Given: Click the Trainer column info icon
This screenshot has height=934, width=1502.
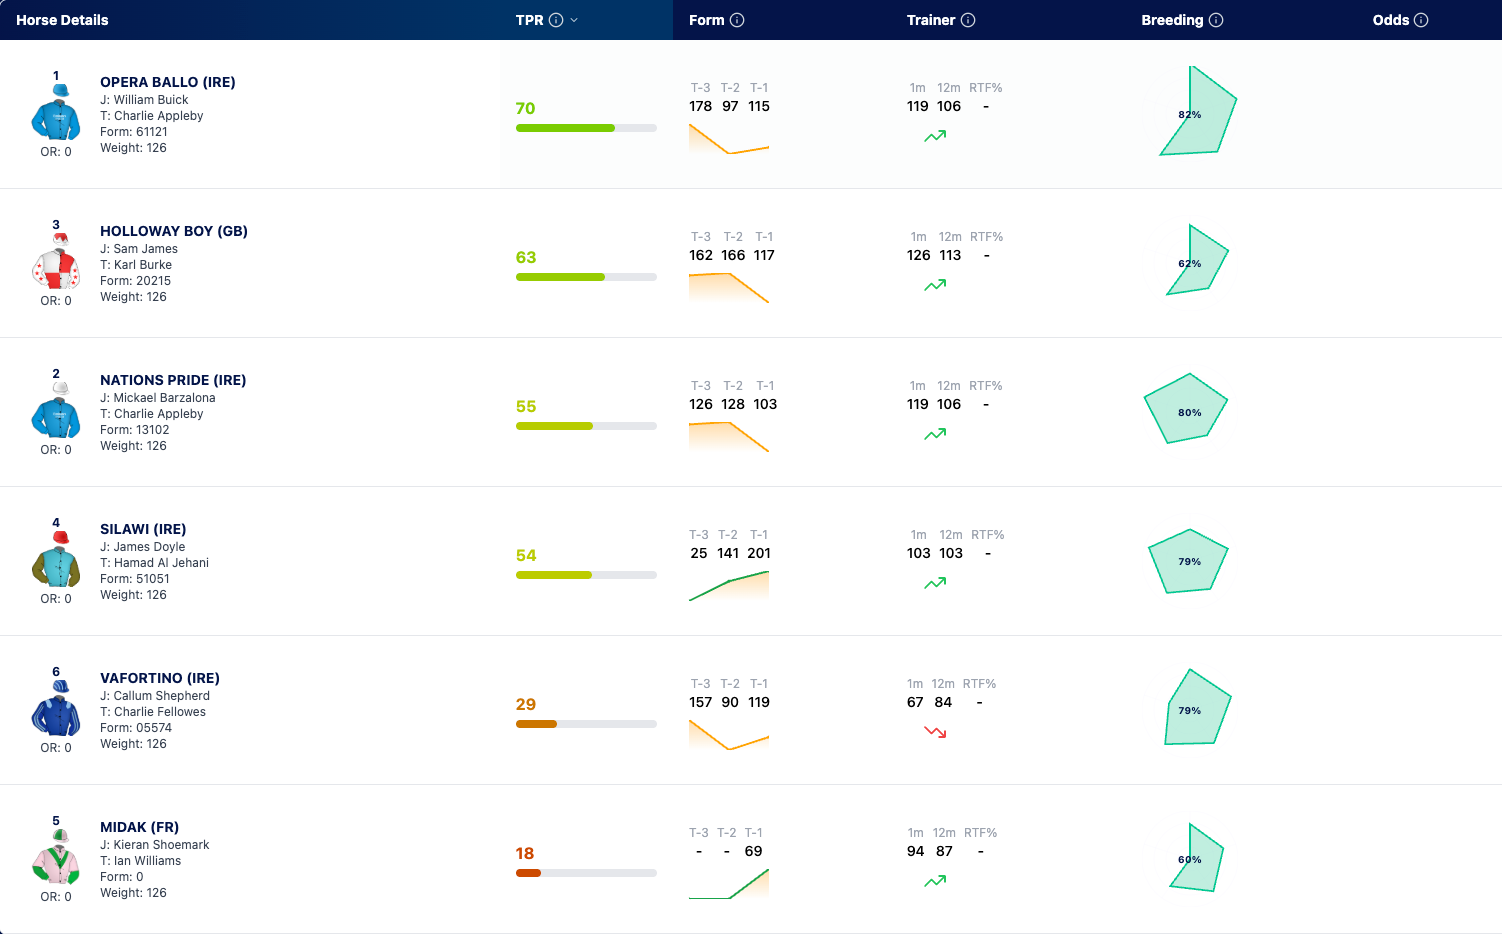Looking at the screenshot, I should click(x=968, y=20).
